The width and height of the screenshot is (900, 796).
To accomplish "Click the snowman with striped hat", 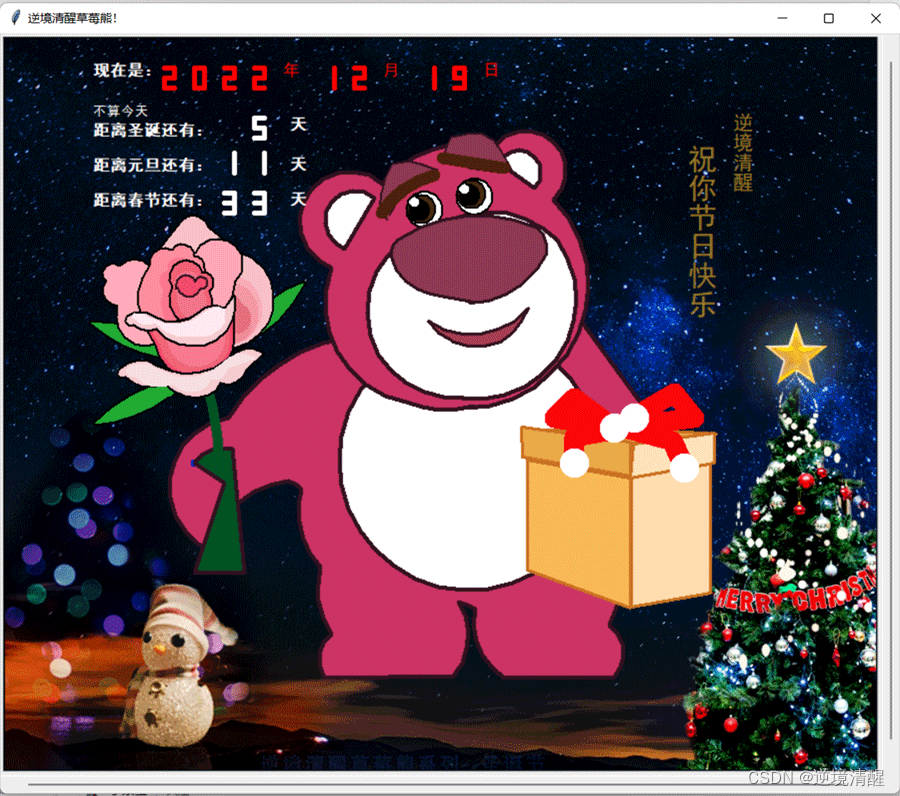I will click(175, 666).
